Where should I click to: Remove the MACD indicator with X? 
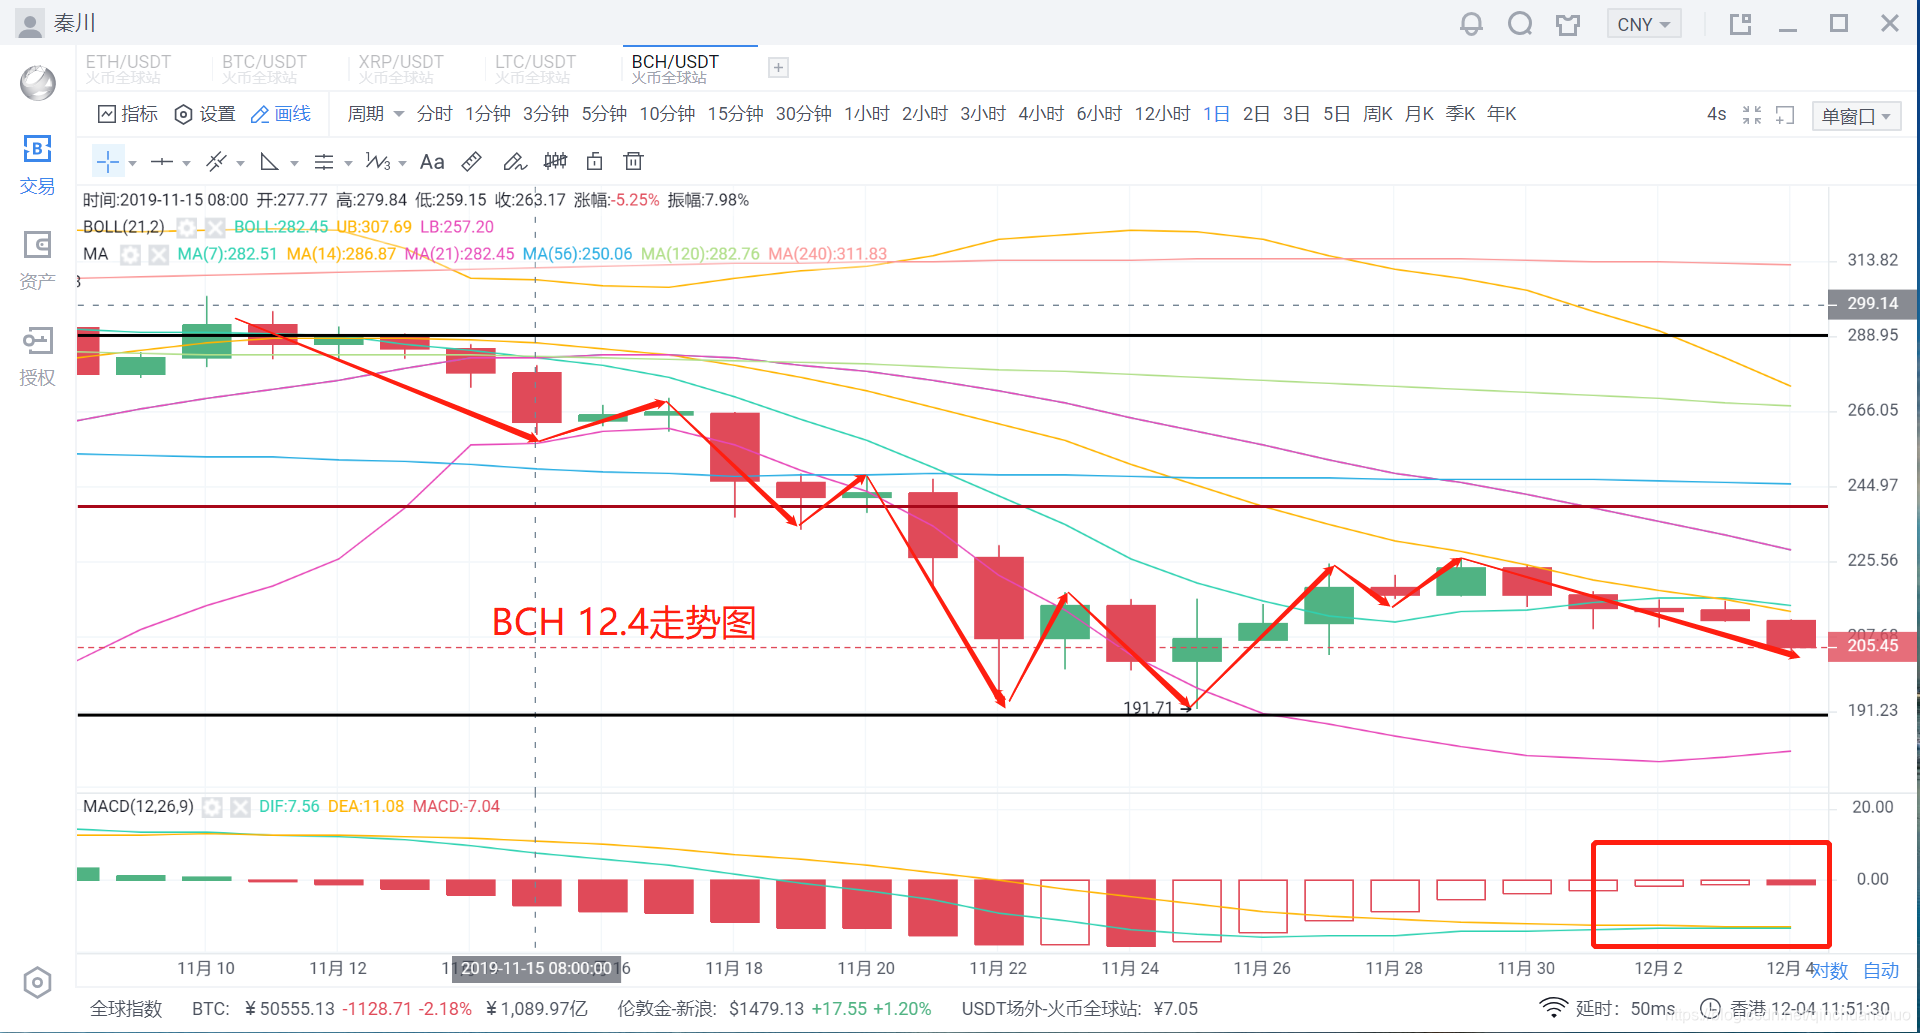click(x=240, y=807)
